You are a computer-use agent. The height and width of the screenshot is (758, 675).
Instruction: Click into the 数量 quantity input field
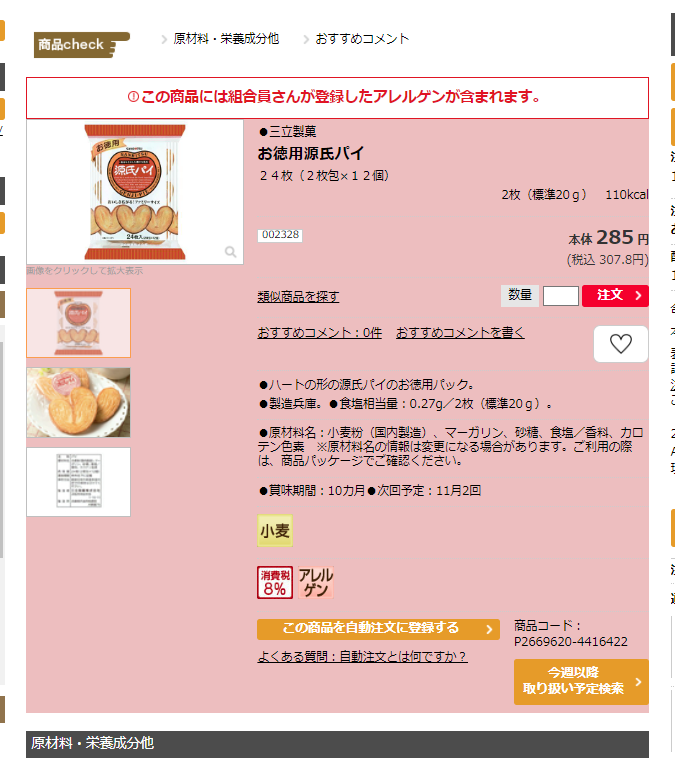tap(561, 296)
